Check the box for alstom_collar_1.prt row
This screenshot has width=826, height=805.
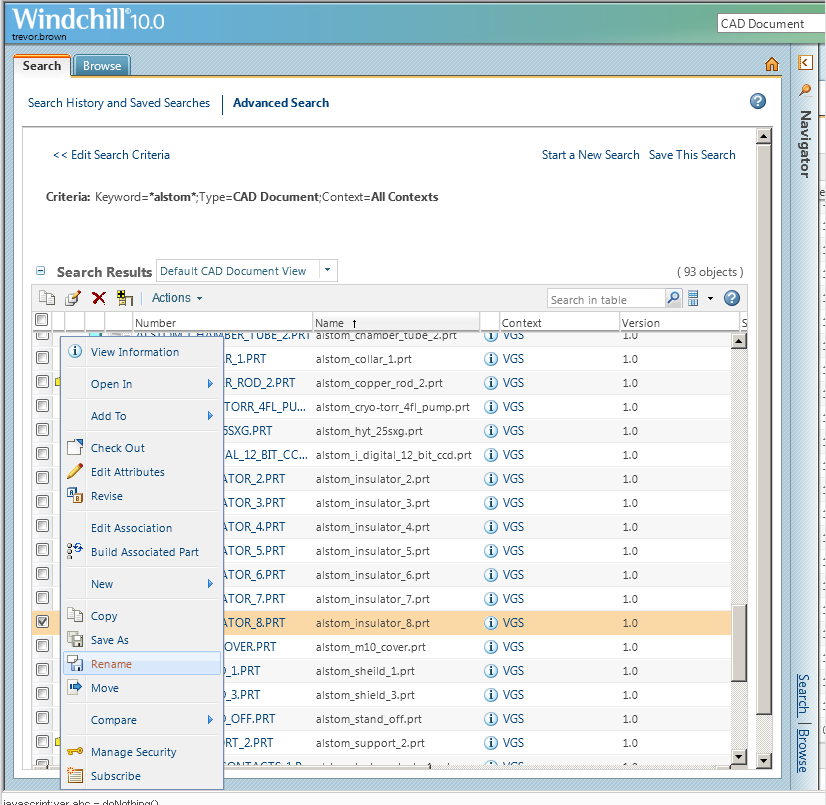(43, 358)
